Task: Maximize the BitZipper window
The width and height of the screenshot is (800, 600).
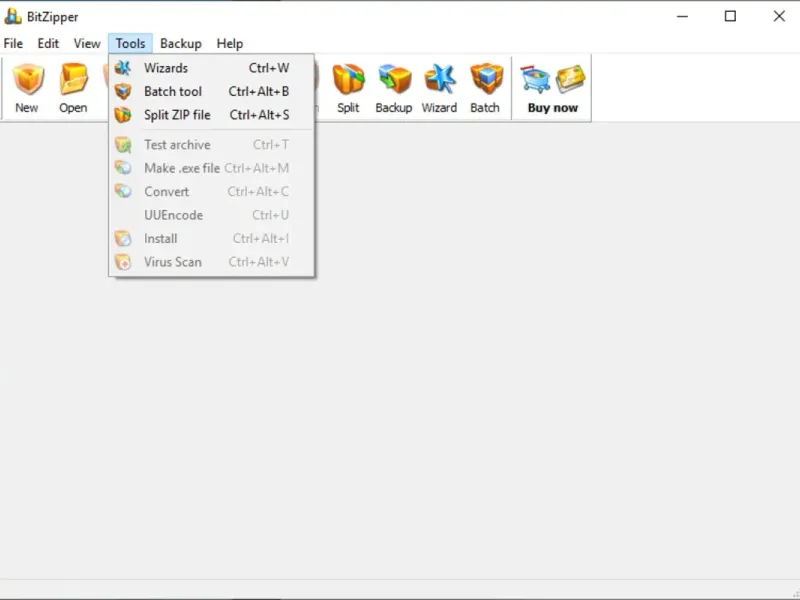Action: (x=730, y=16)
